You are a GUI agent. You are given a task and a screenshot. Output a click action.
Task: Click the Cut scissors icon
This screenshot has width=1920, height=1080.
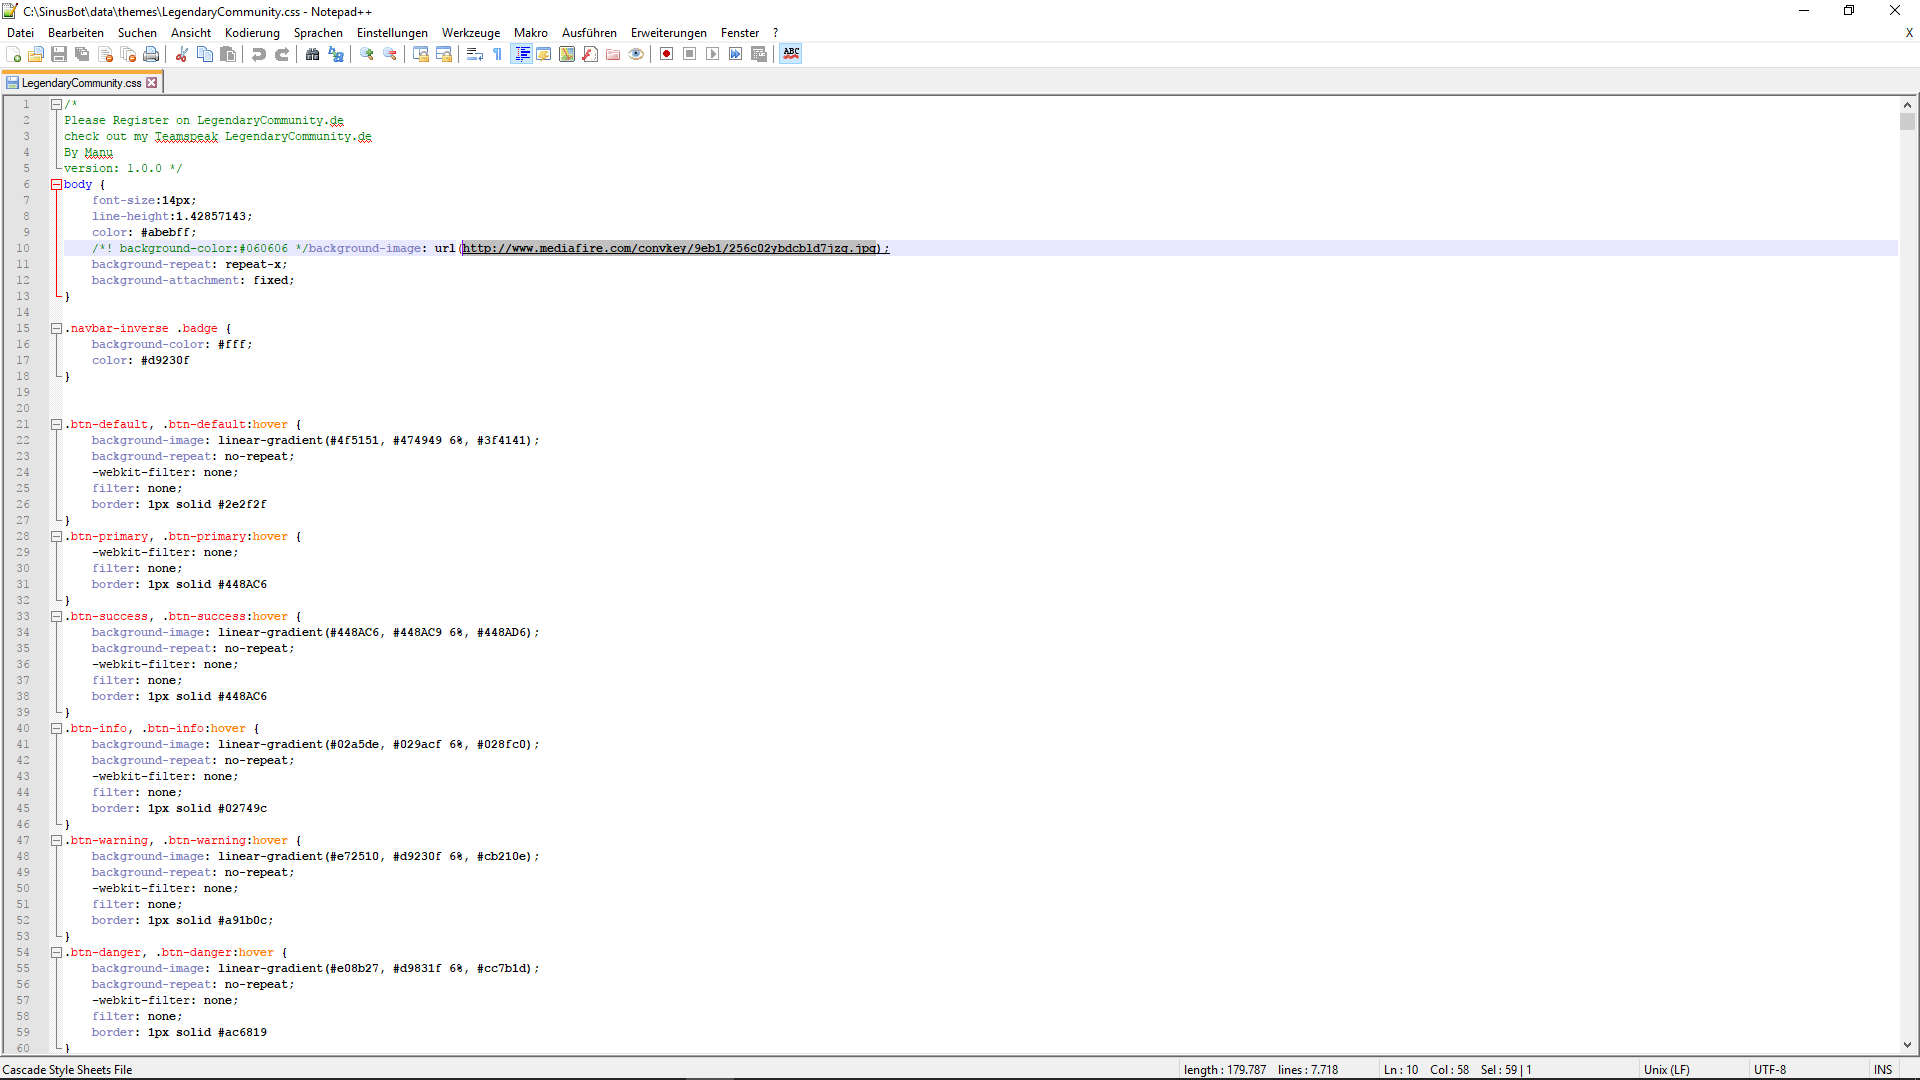pyautogui.click(x=182, y=54)
